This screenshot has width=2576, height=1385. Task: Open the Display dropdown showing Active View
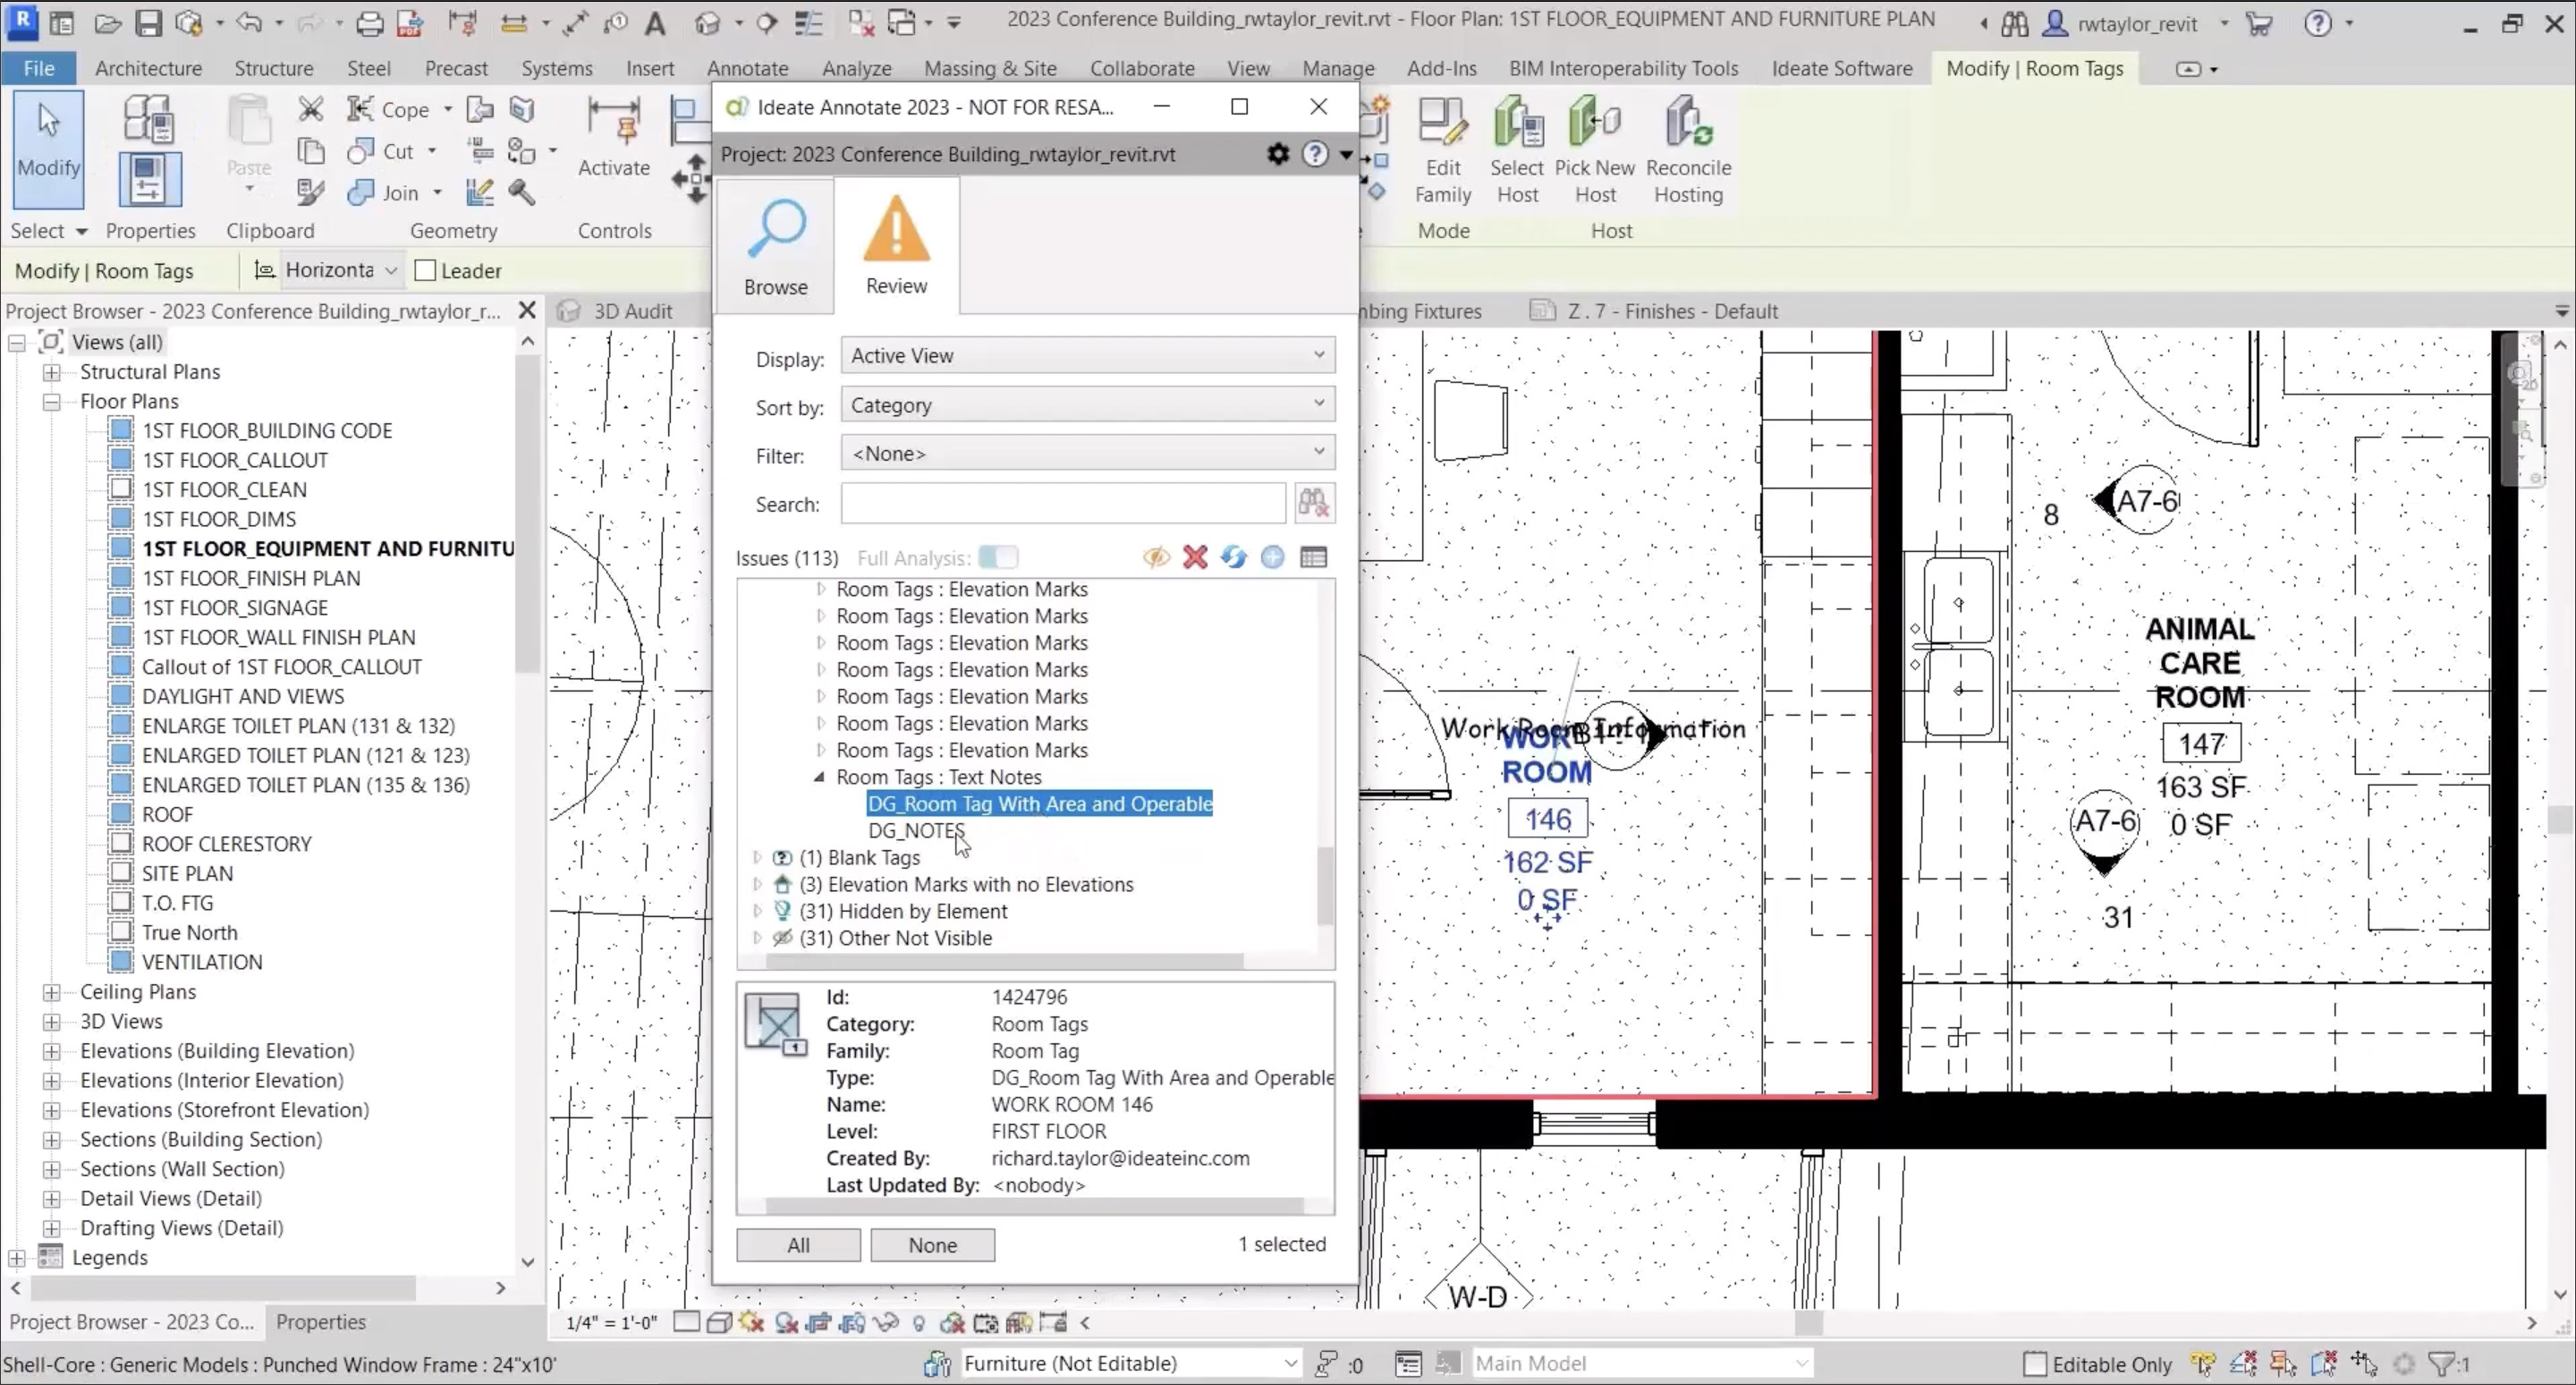pos(1087,355)
